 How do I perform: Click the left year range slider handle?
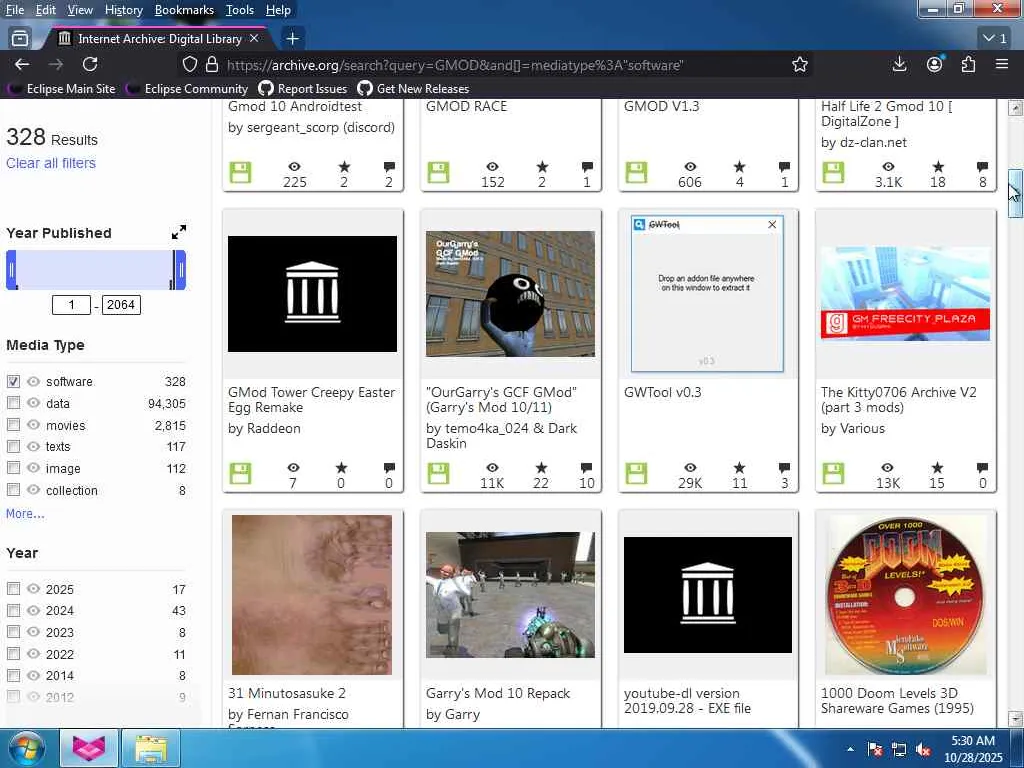(11, 270)
